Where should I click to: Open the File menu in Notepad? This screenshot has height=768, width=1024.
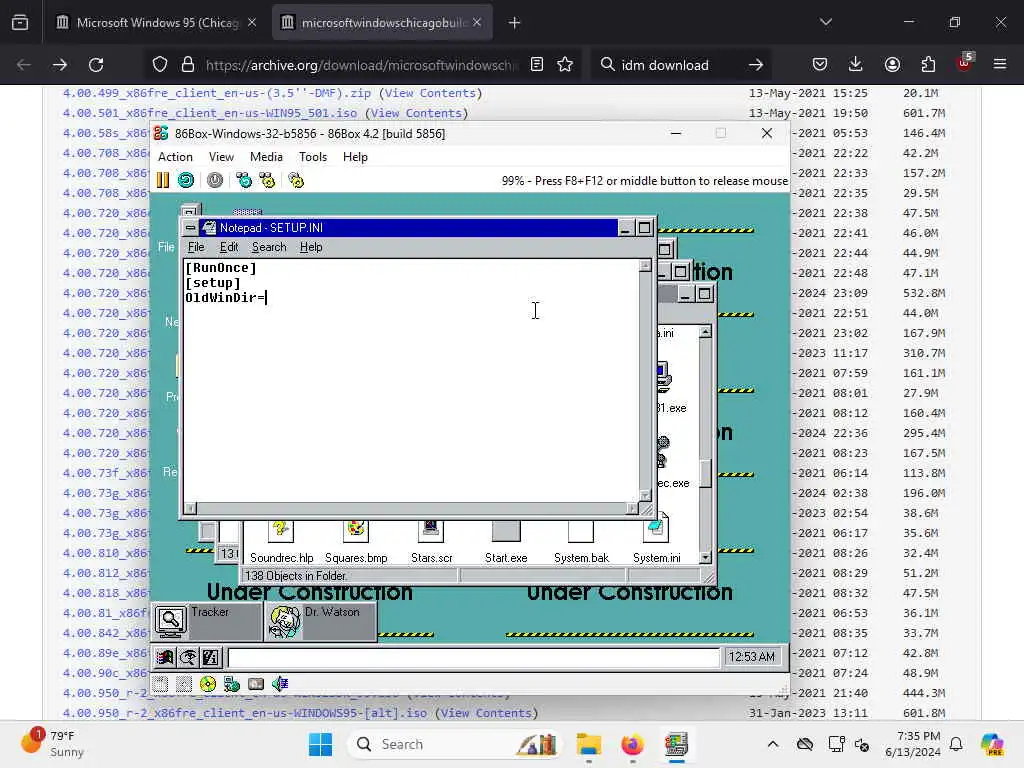(196, 247)
